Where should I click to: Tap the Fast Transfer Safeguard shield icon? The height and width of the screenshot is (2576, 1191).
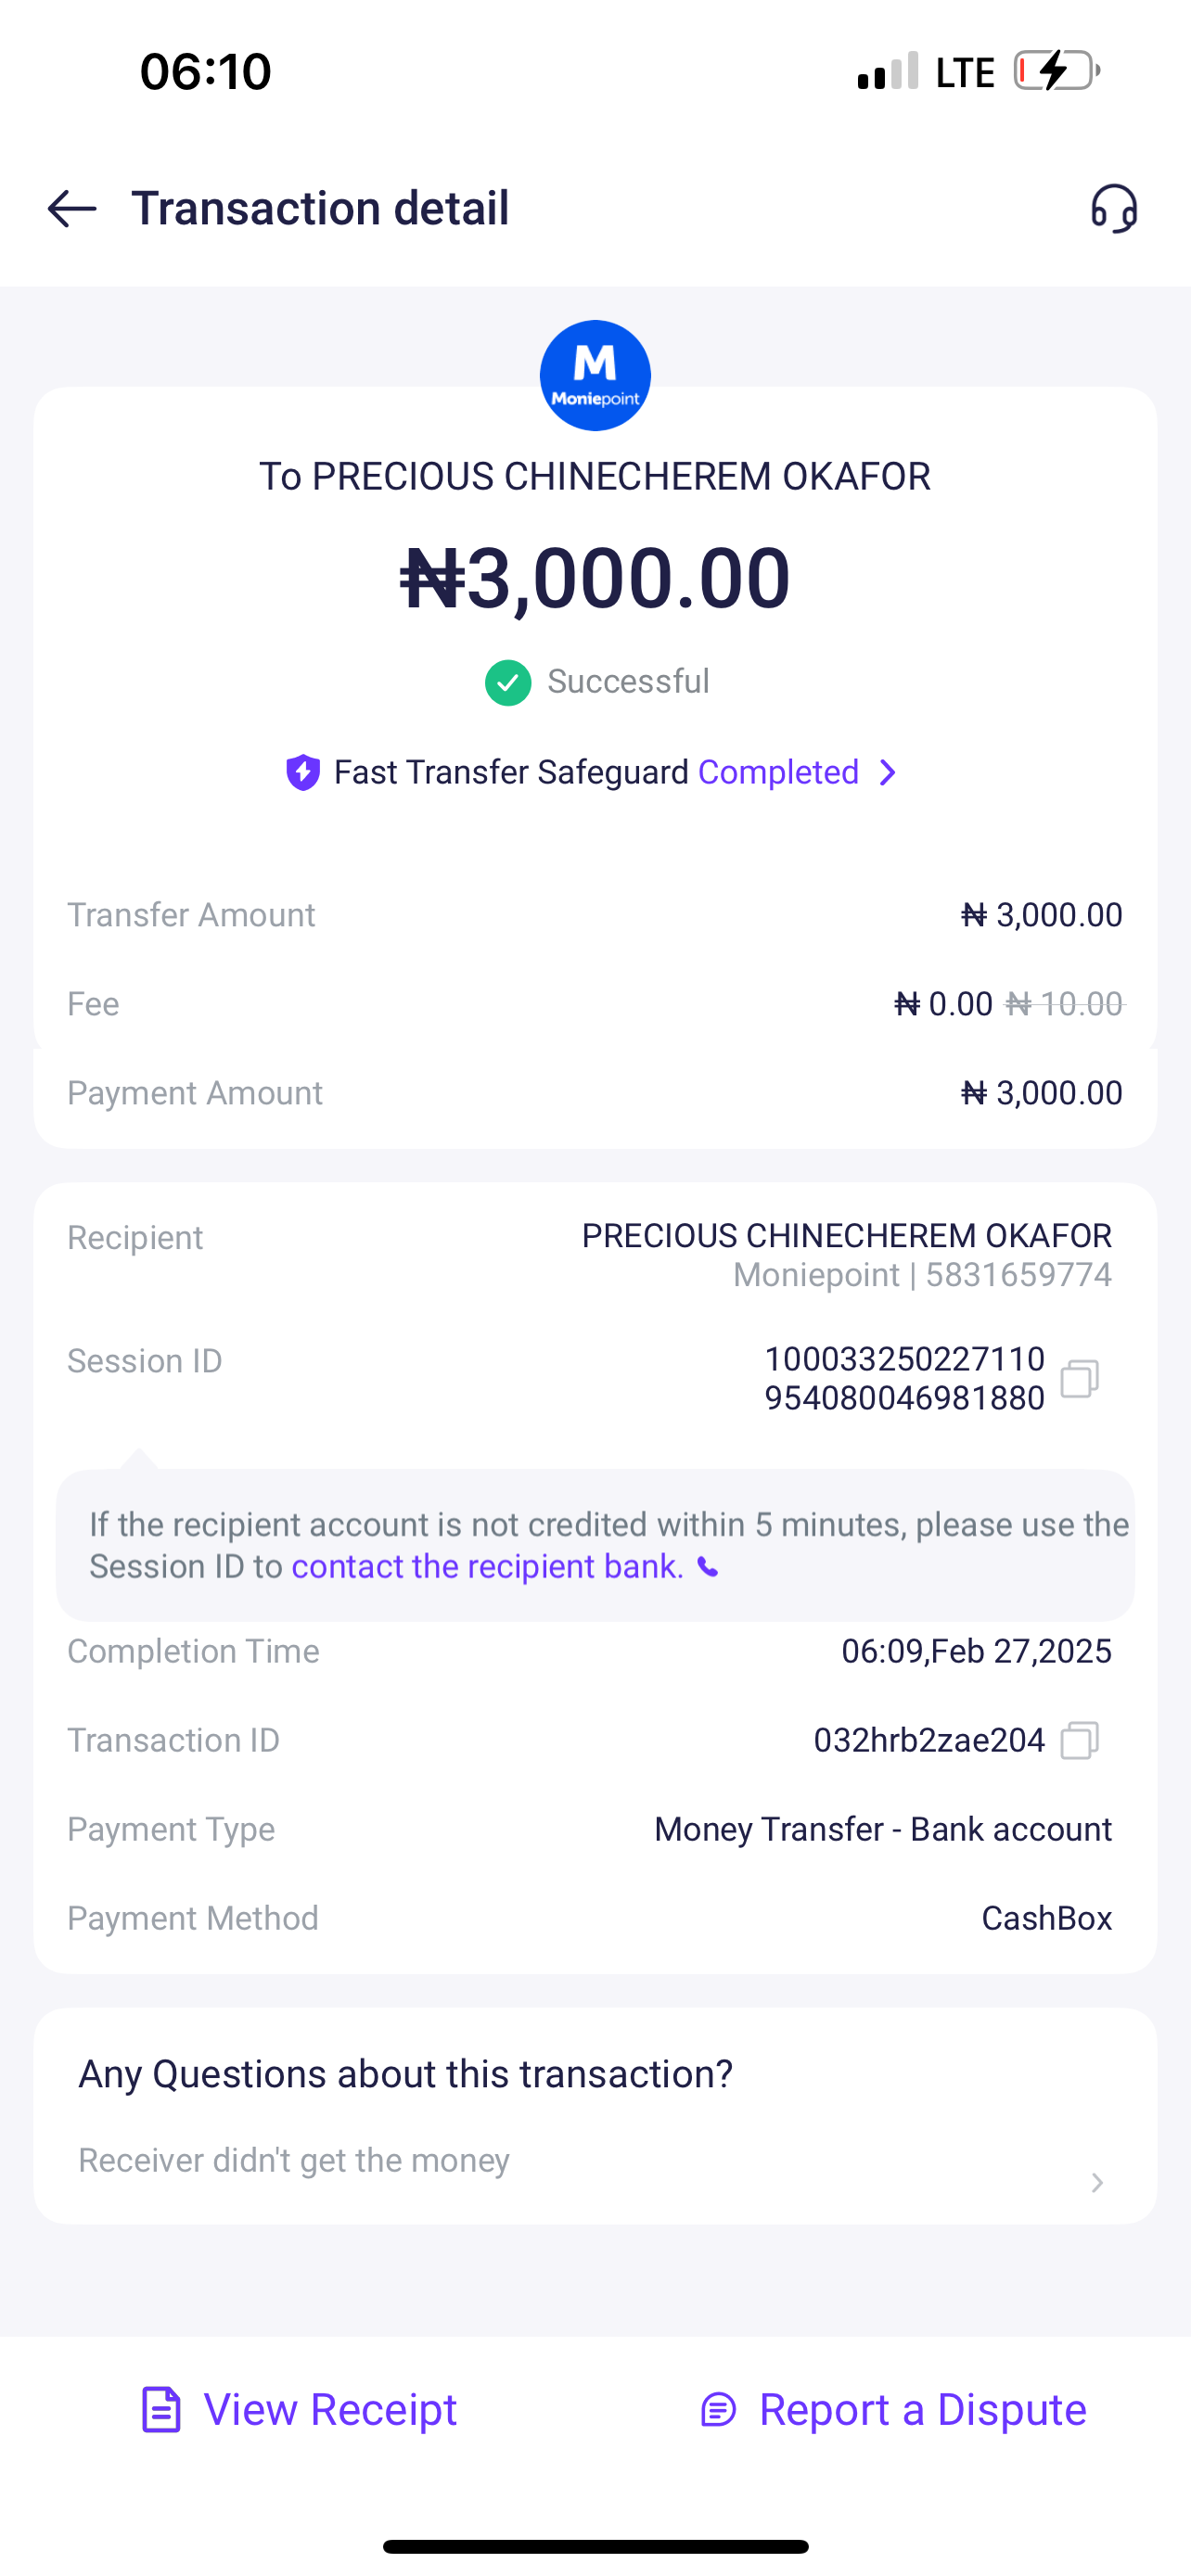pyautogui.click(x=303, y=773)
